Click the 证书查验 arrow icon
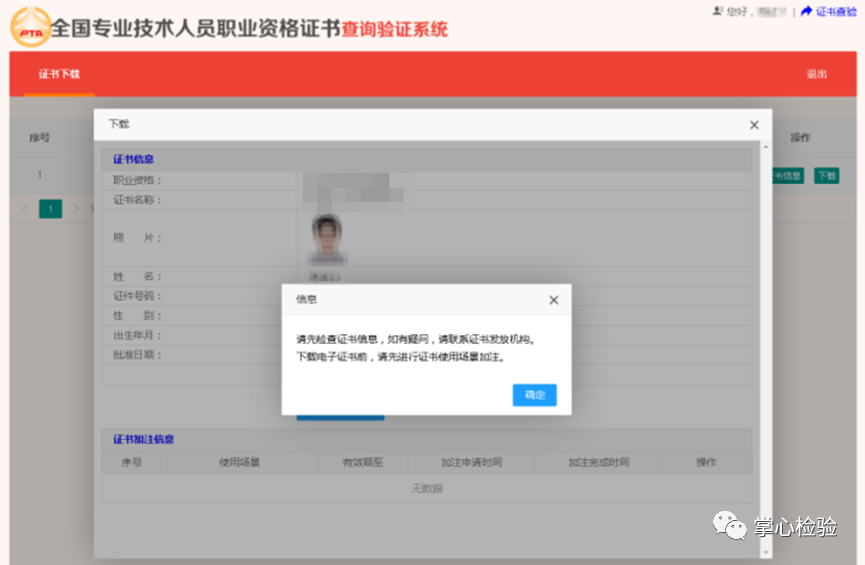865x565 pixels. pyautogui.click(x=806, y=12)
